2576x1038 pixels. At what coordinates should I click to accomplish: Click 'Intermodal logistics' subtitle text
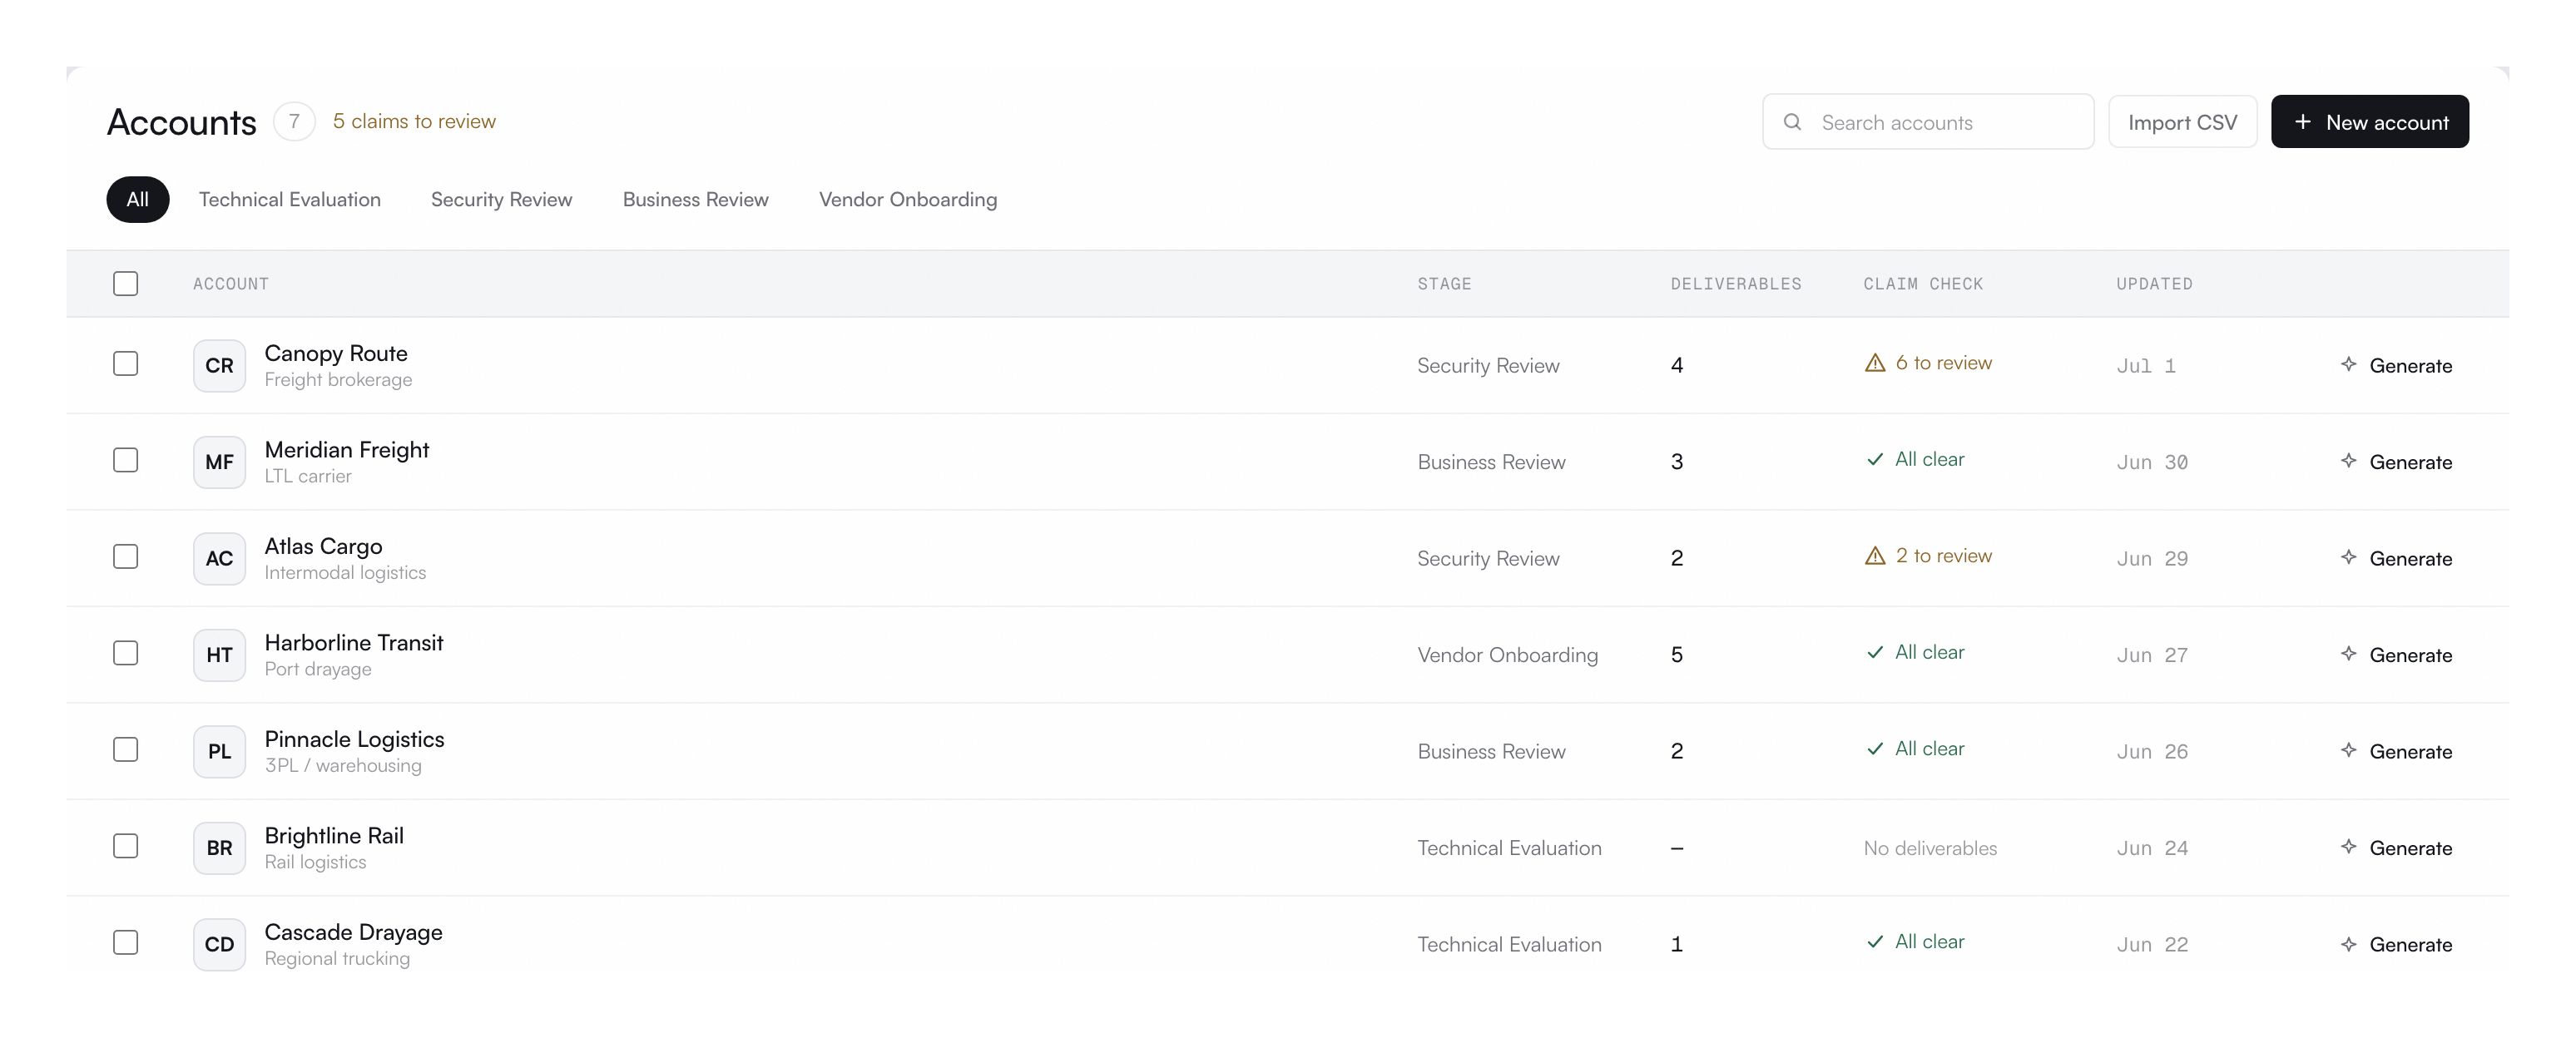[x=345, y=573]
